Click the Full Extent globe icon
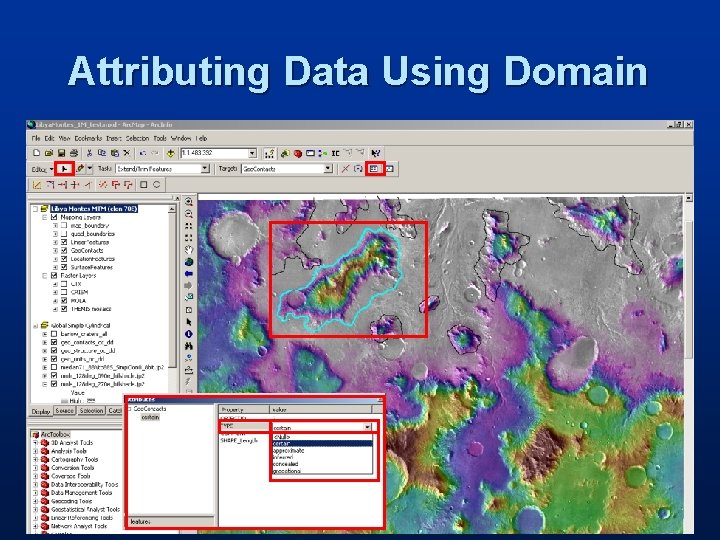The width and height of the screenshot is (720, 540). tap(188, 262)
